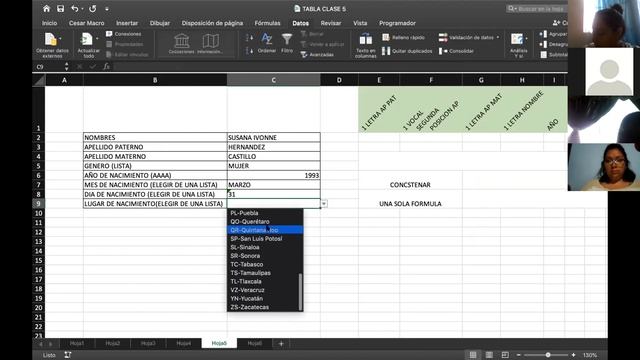Open the Vista tab
The image size is (640, 360).
pos(360,23)
